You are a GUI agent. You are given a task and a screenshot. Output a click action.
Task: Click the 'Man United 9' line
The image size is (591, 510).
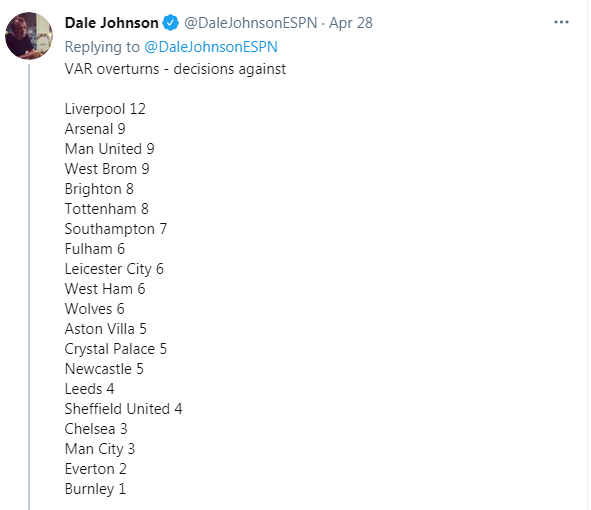click(110, 149)
